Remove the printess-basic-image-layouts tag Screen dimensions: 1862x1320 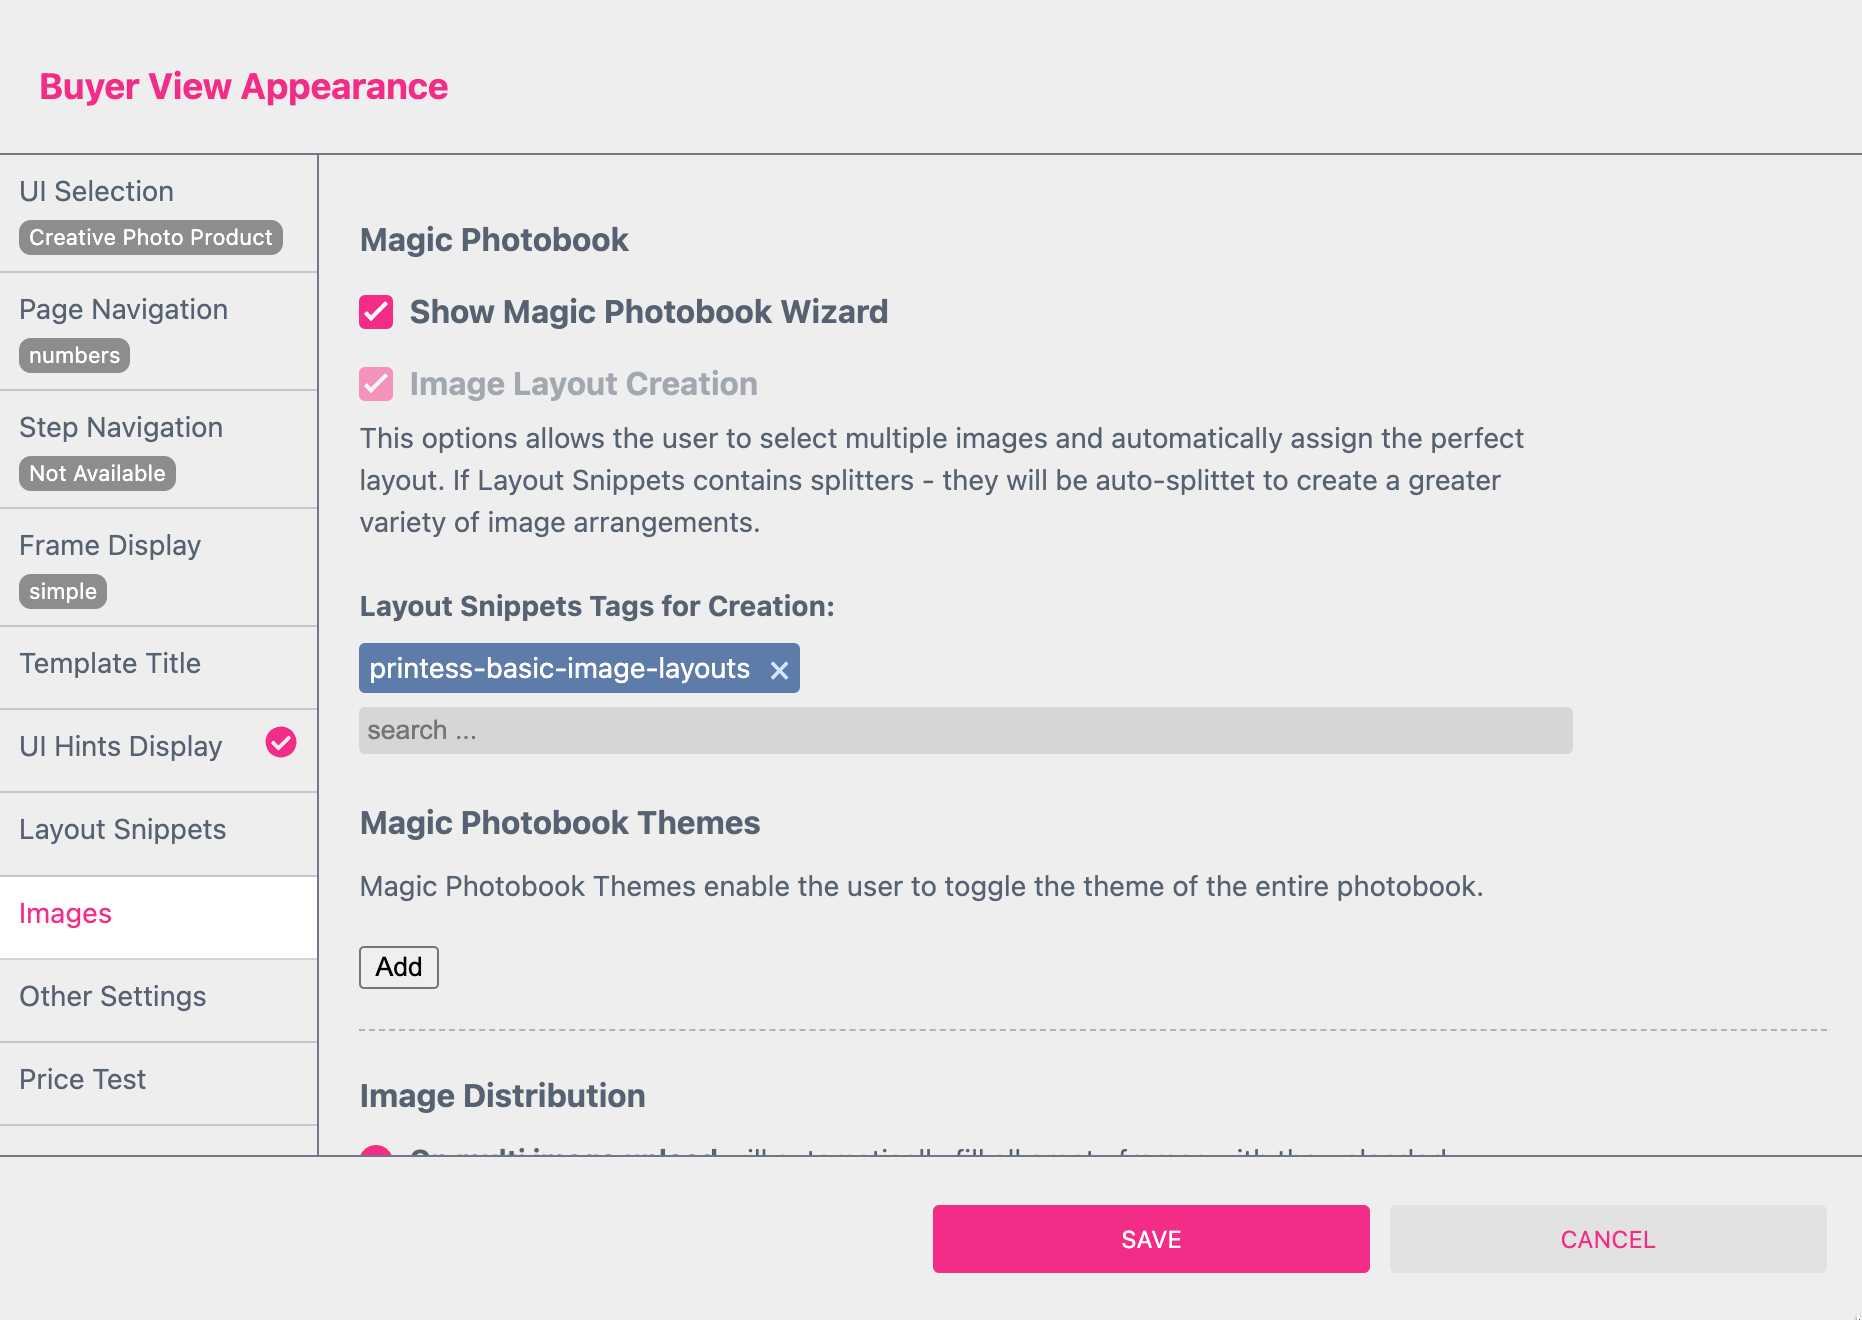pos(779,670)
